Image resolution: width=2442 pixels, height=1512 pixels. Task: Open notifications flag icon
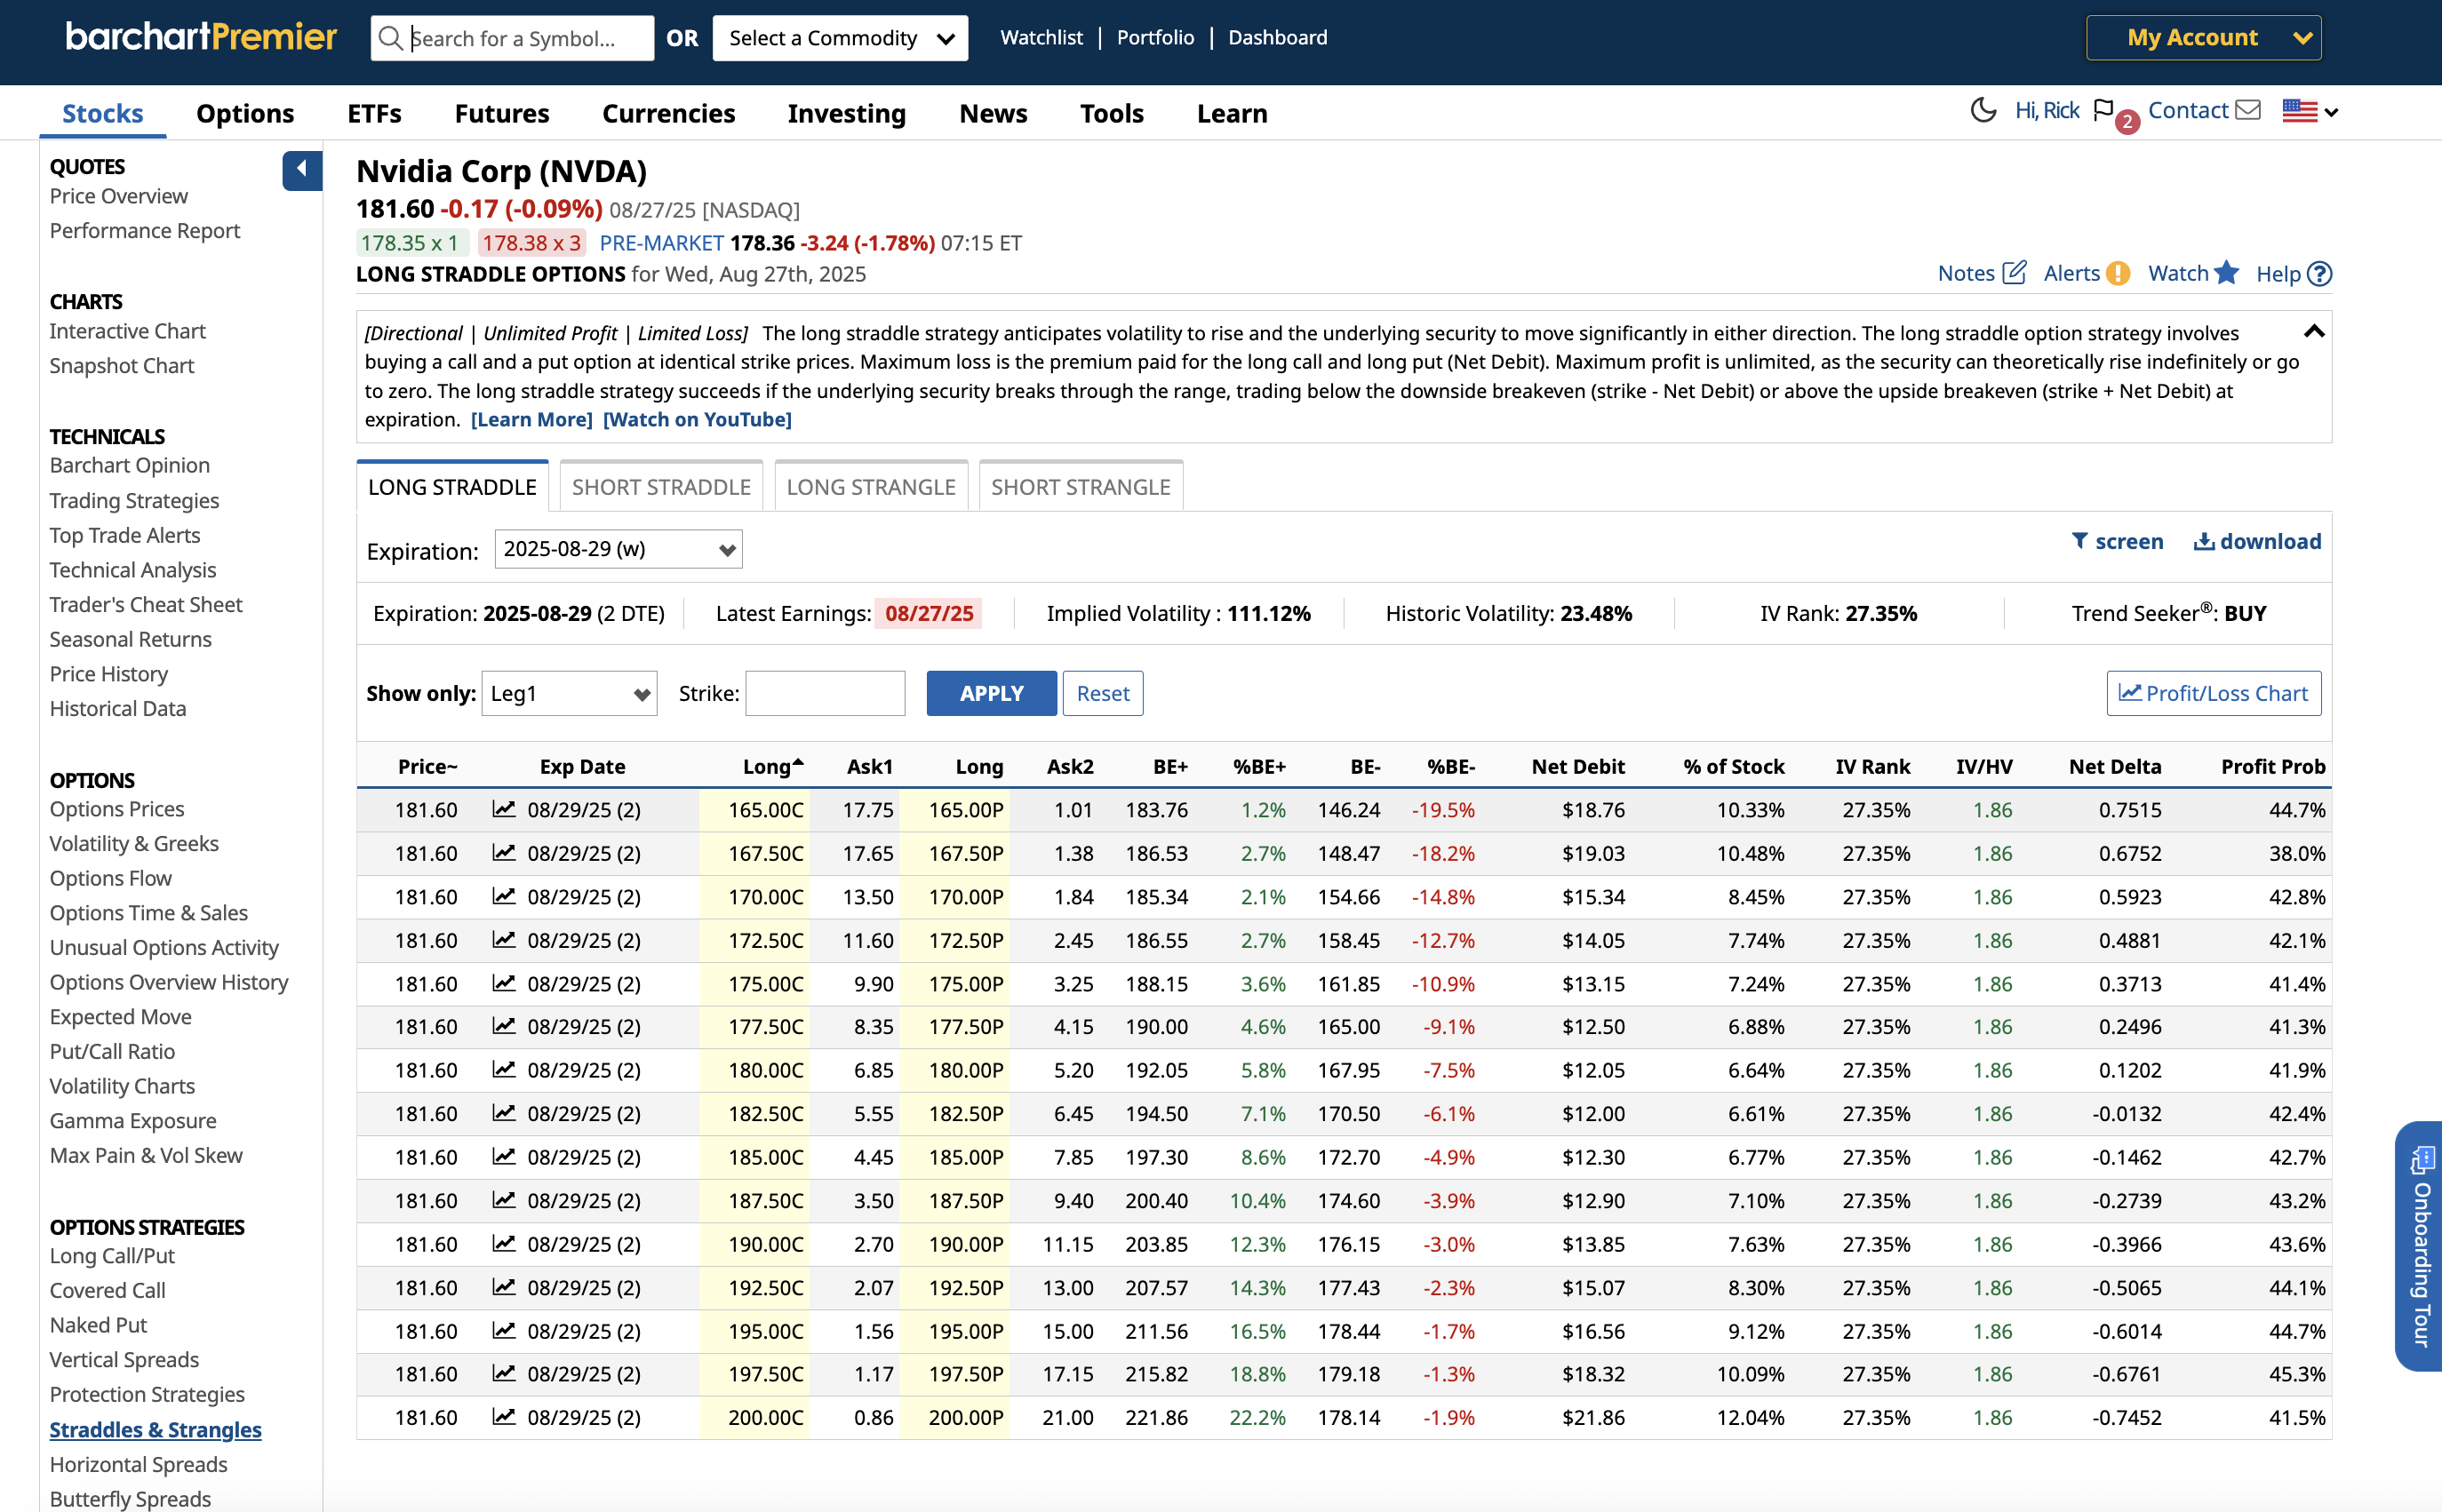click(x=2103, y=110)
